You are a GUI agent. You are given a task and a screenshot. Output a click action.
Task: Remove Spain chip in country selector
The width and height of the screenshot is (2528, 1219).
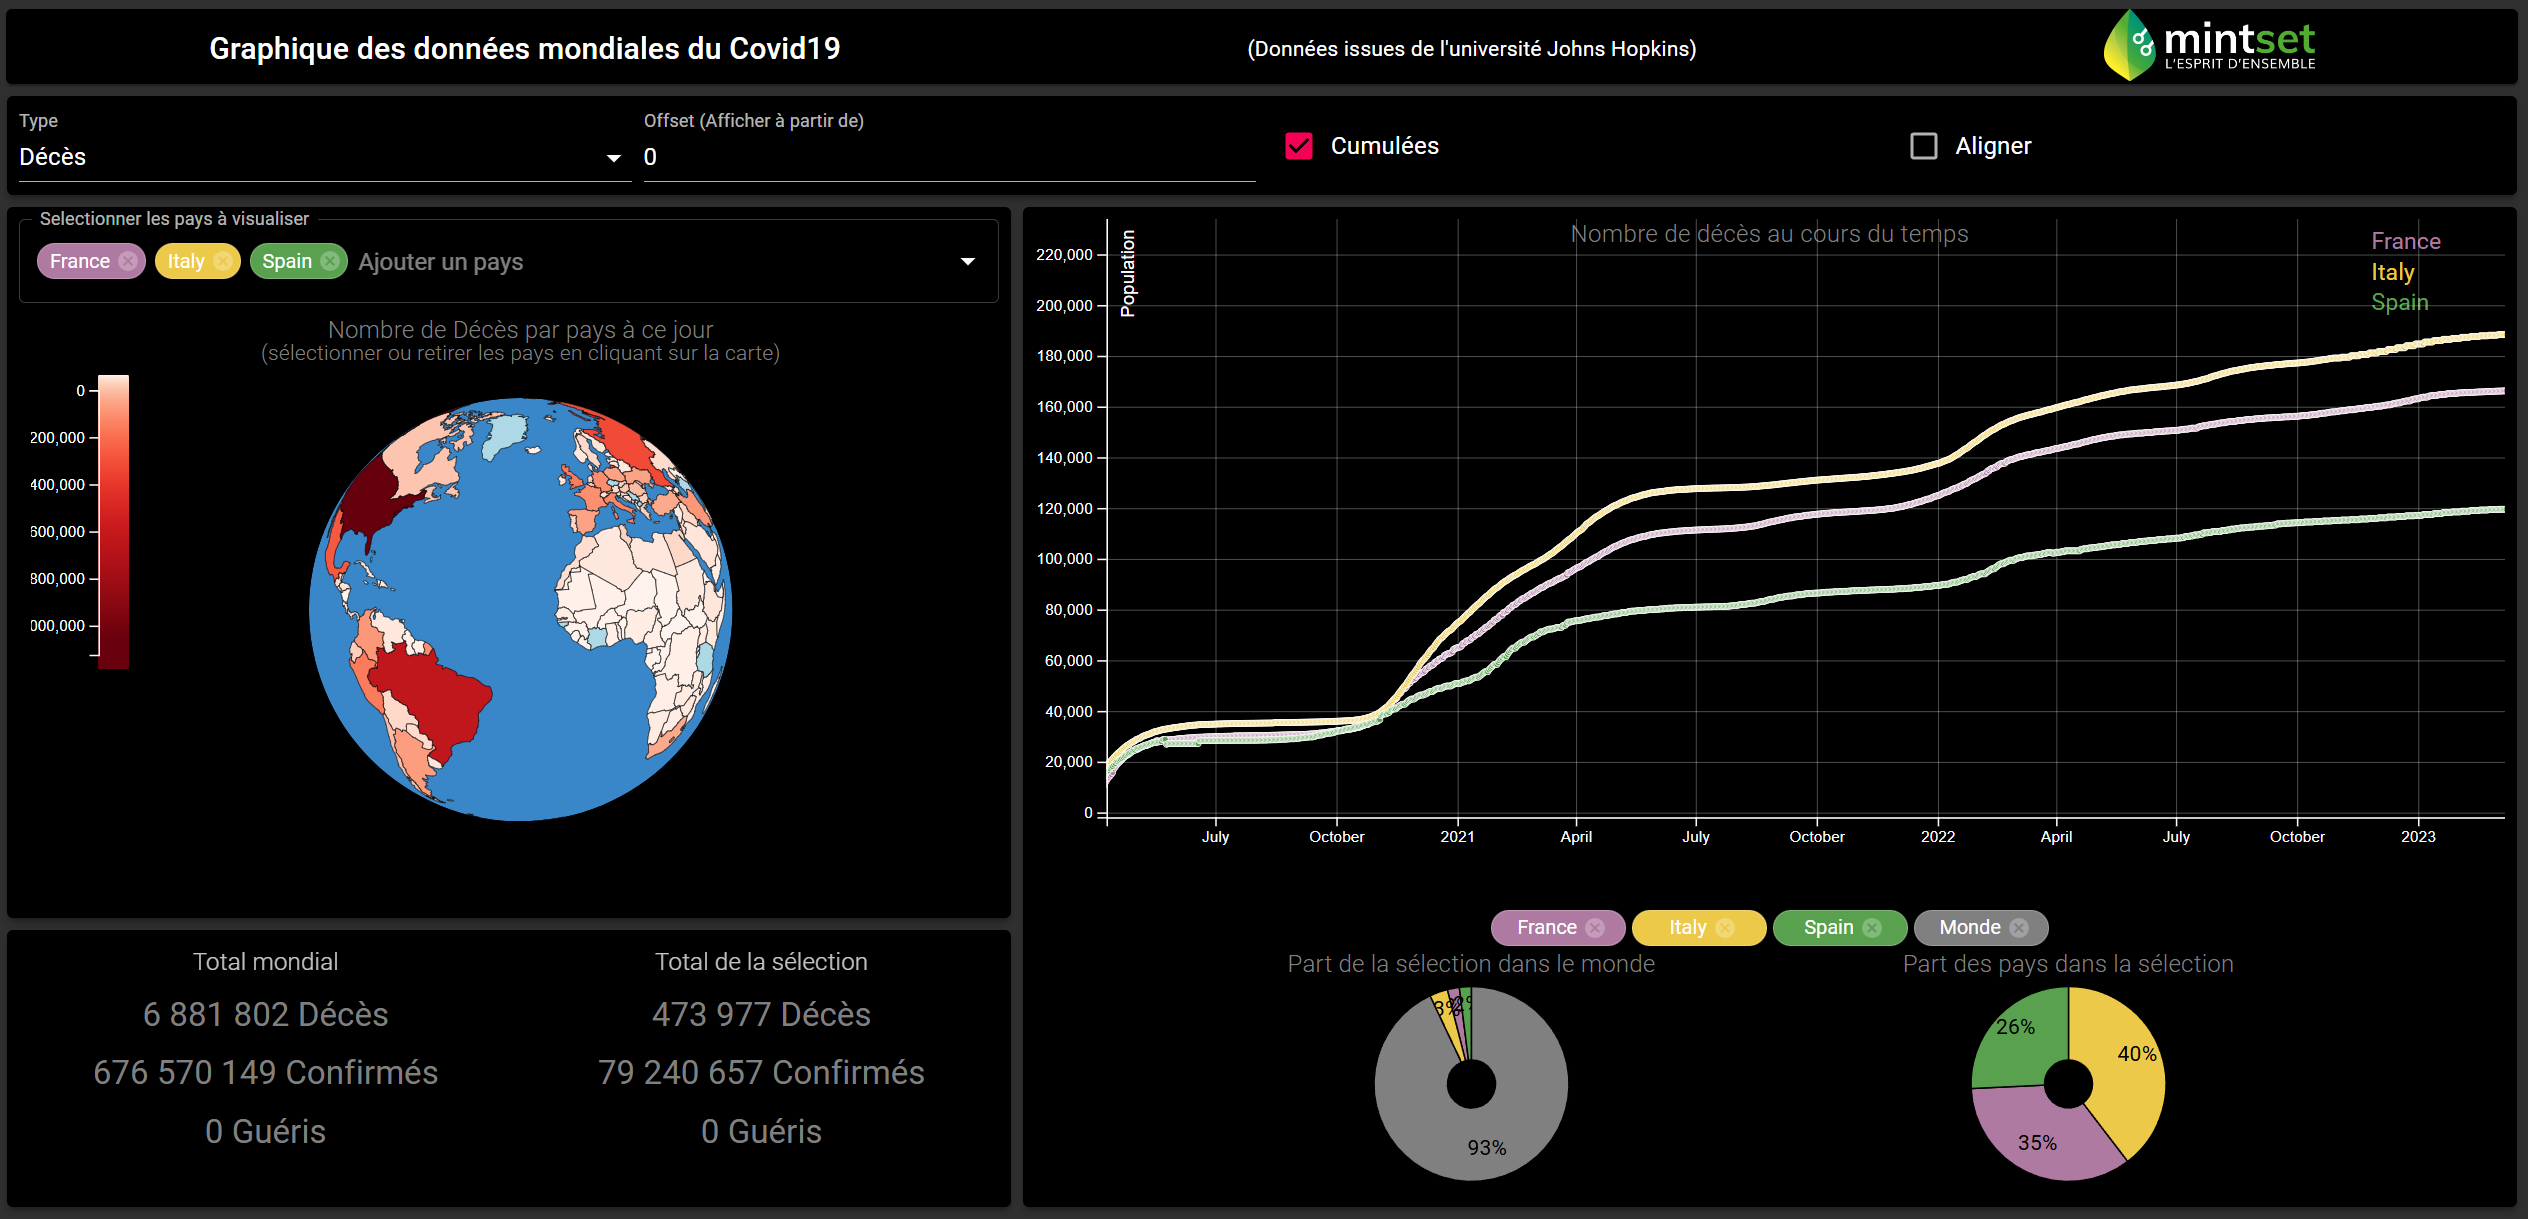330,261
